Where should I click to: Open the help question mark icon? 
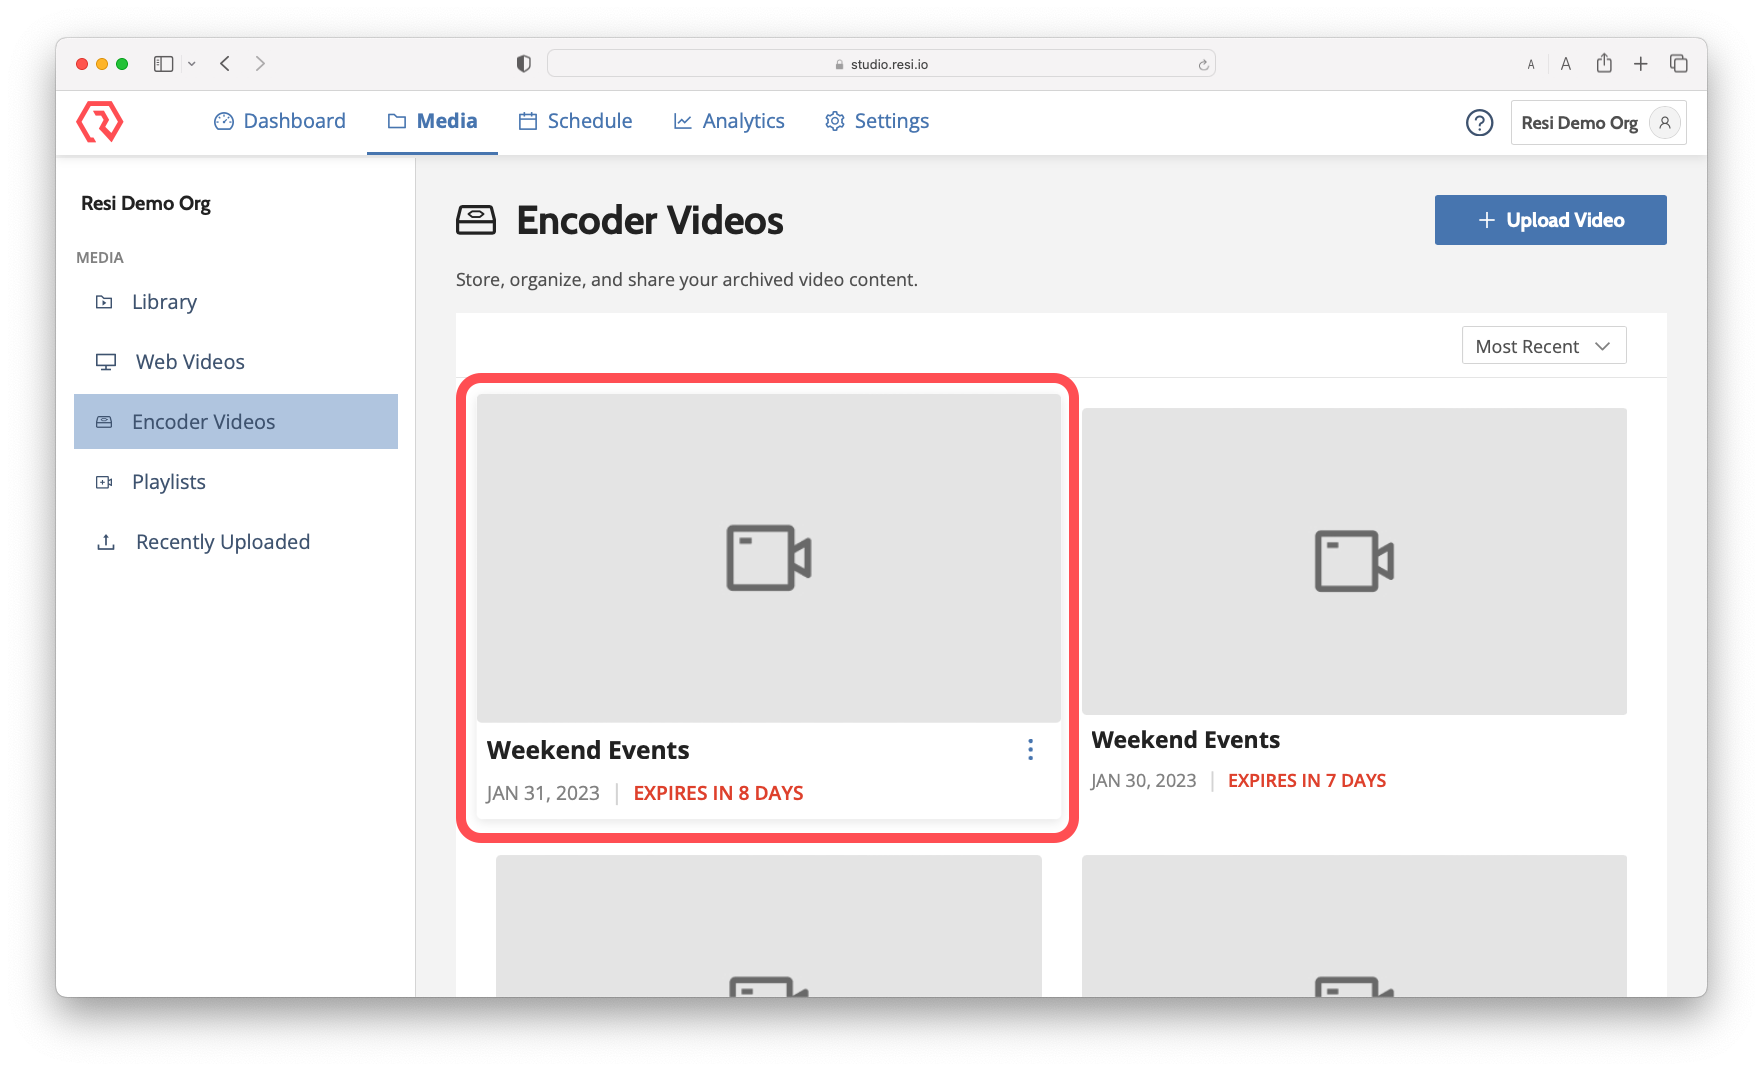point(1479,123)
